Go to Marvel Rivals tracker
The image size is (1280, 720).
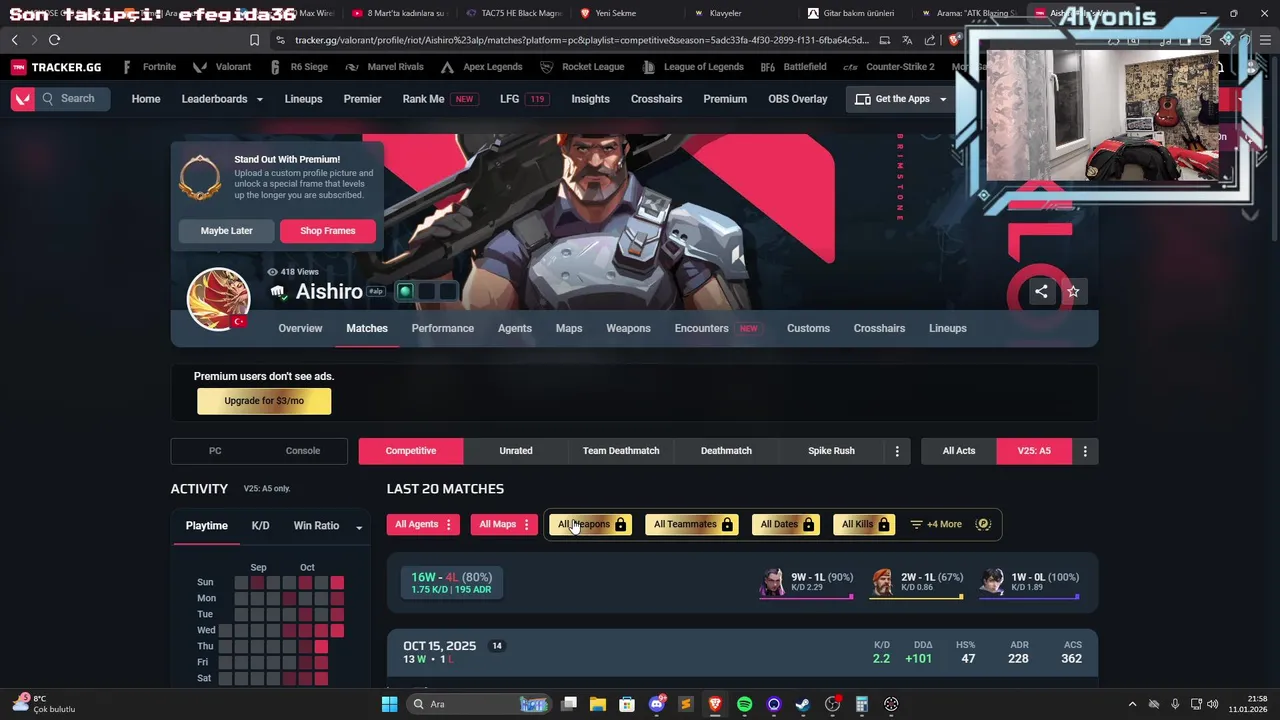pos(384,67)
